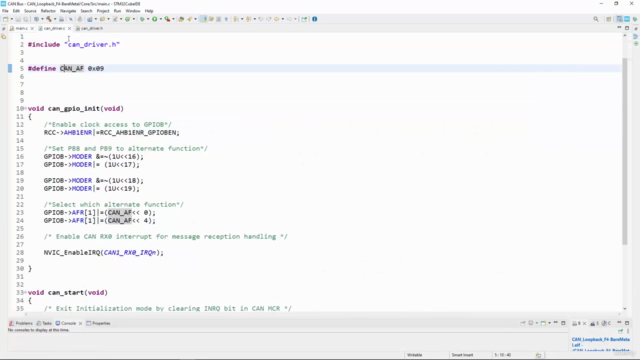Close the Console view tab

pos(80,323)
